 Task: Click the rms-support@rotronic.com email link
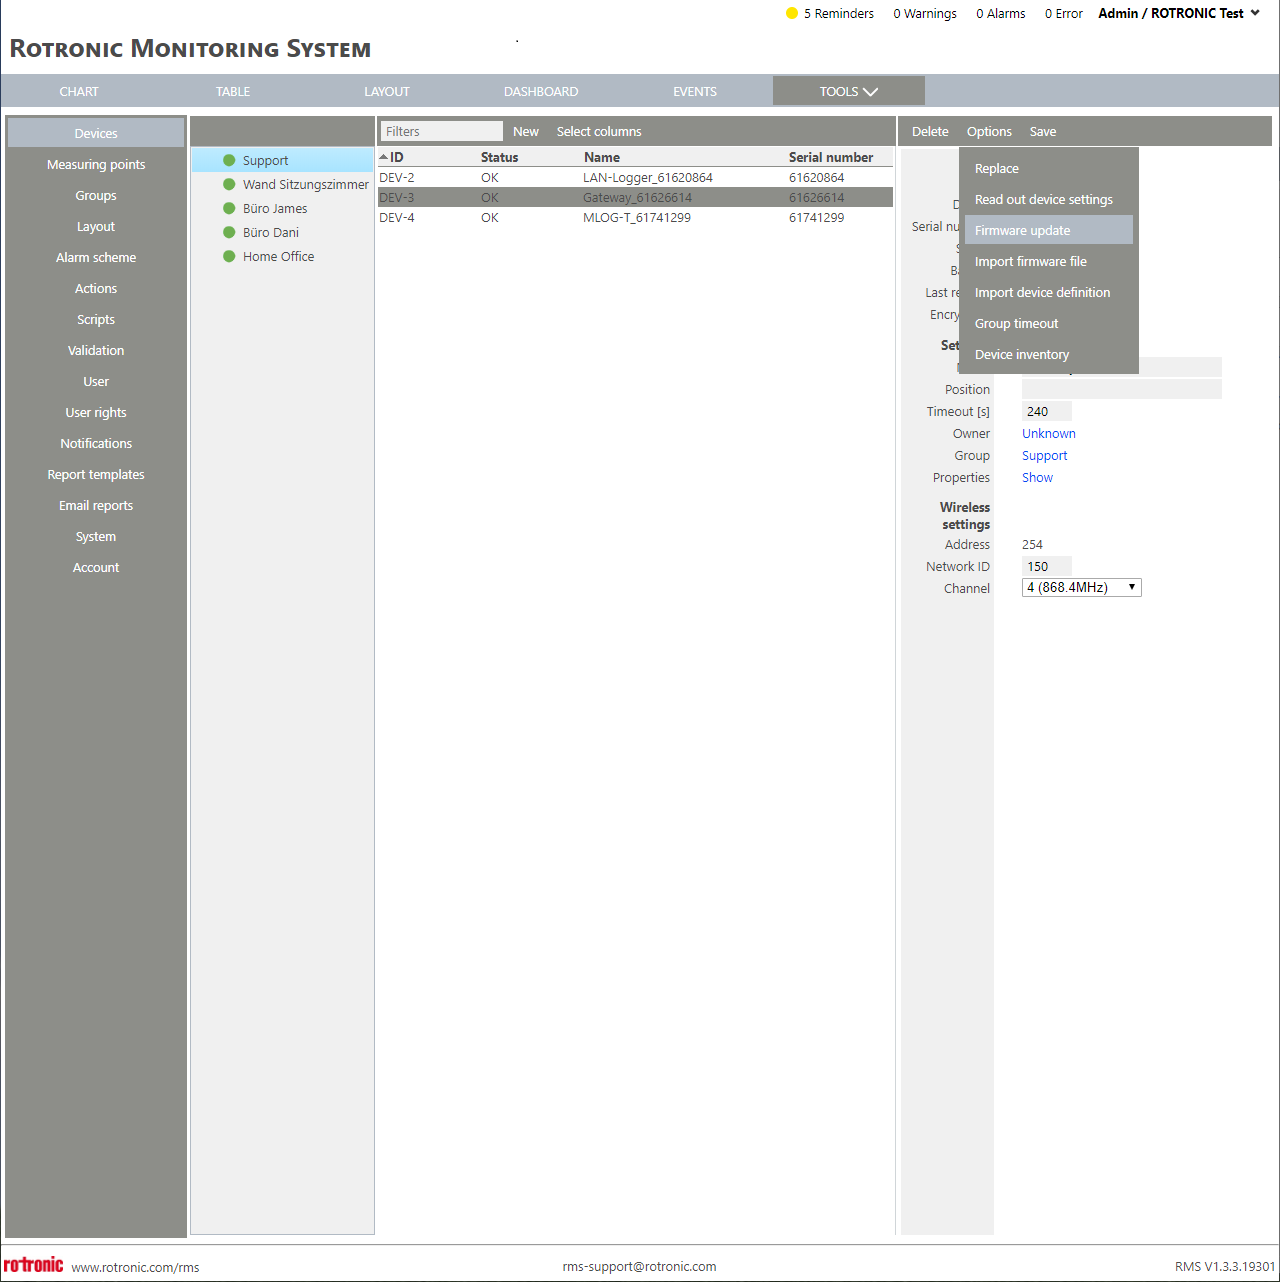pos(639,1266)
